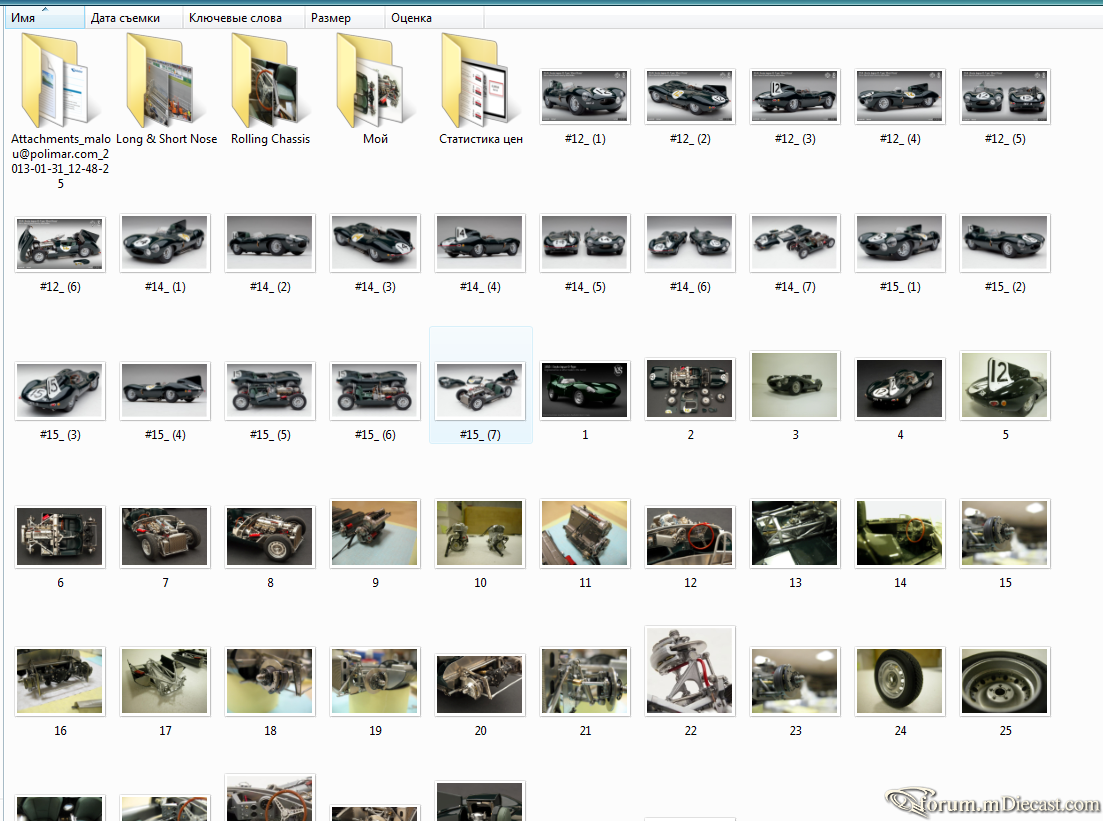Open the Статистика цен folder
The height and width of the screenshot is (821, 1103).
point(480,82)
